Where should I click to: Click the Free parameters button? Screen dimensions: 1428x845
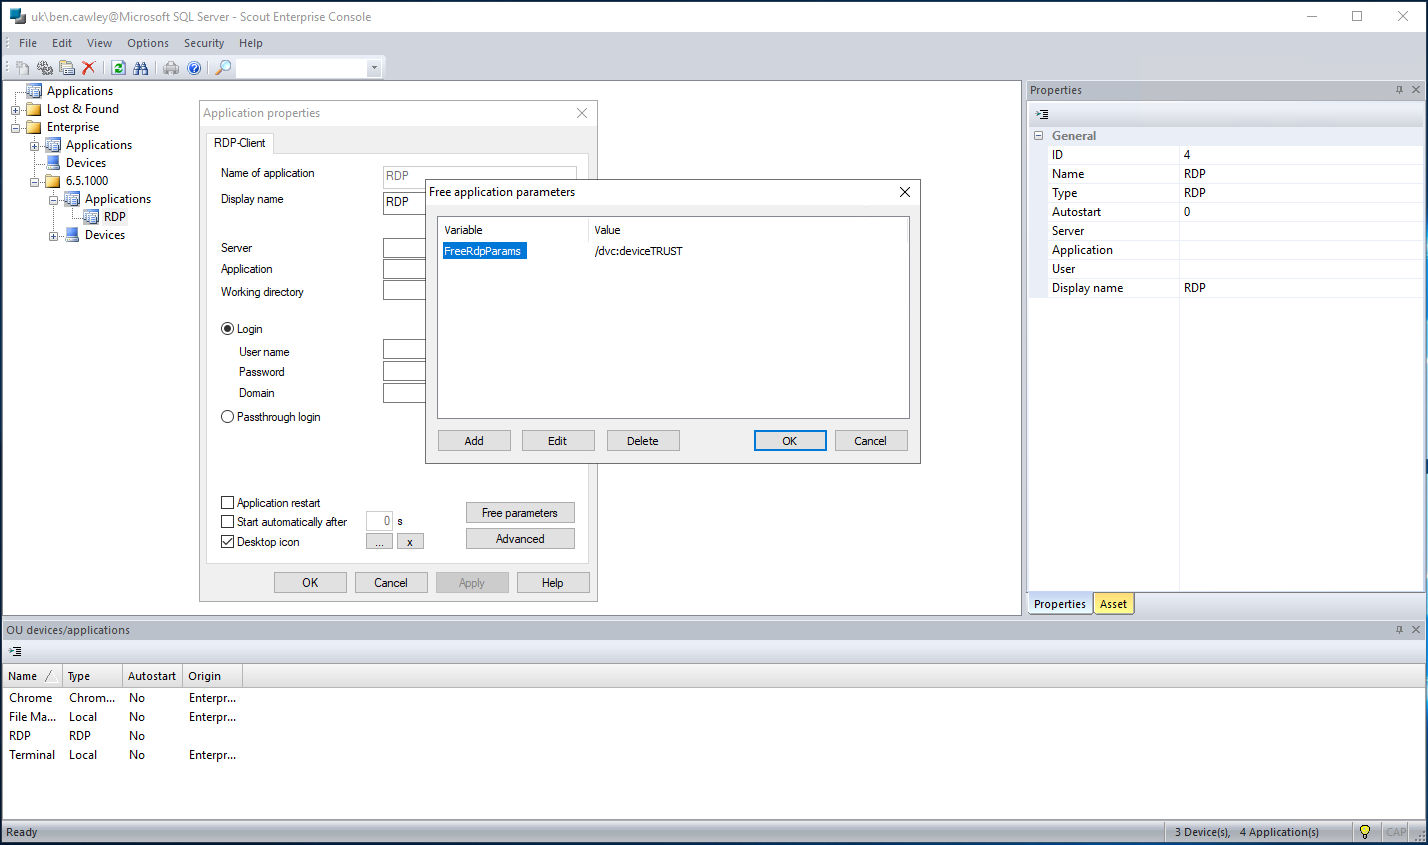coord(520,512)
